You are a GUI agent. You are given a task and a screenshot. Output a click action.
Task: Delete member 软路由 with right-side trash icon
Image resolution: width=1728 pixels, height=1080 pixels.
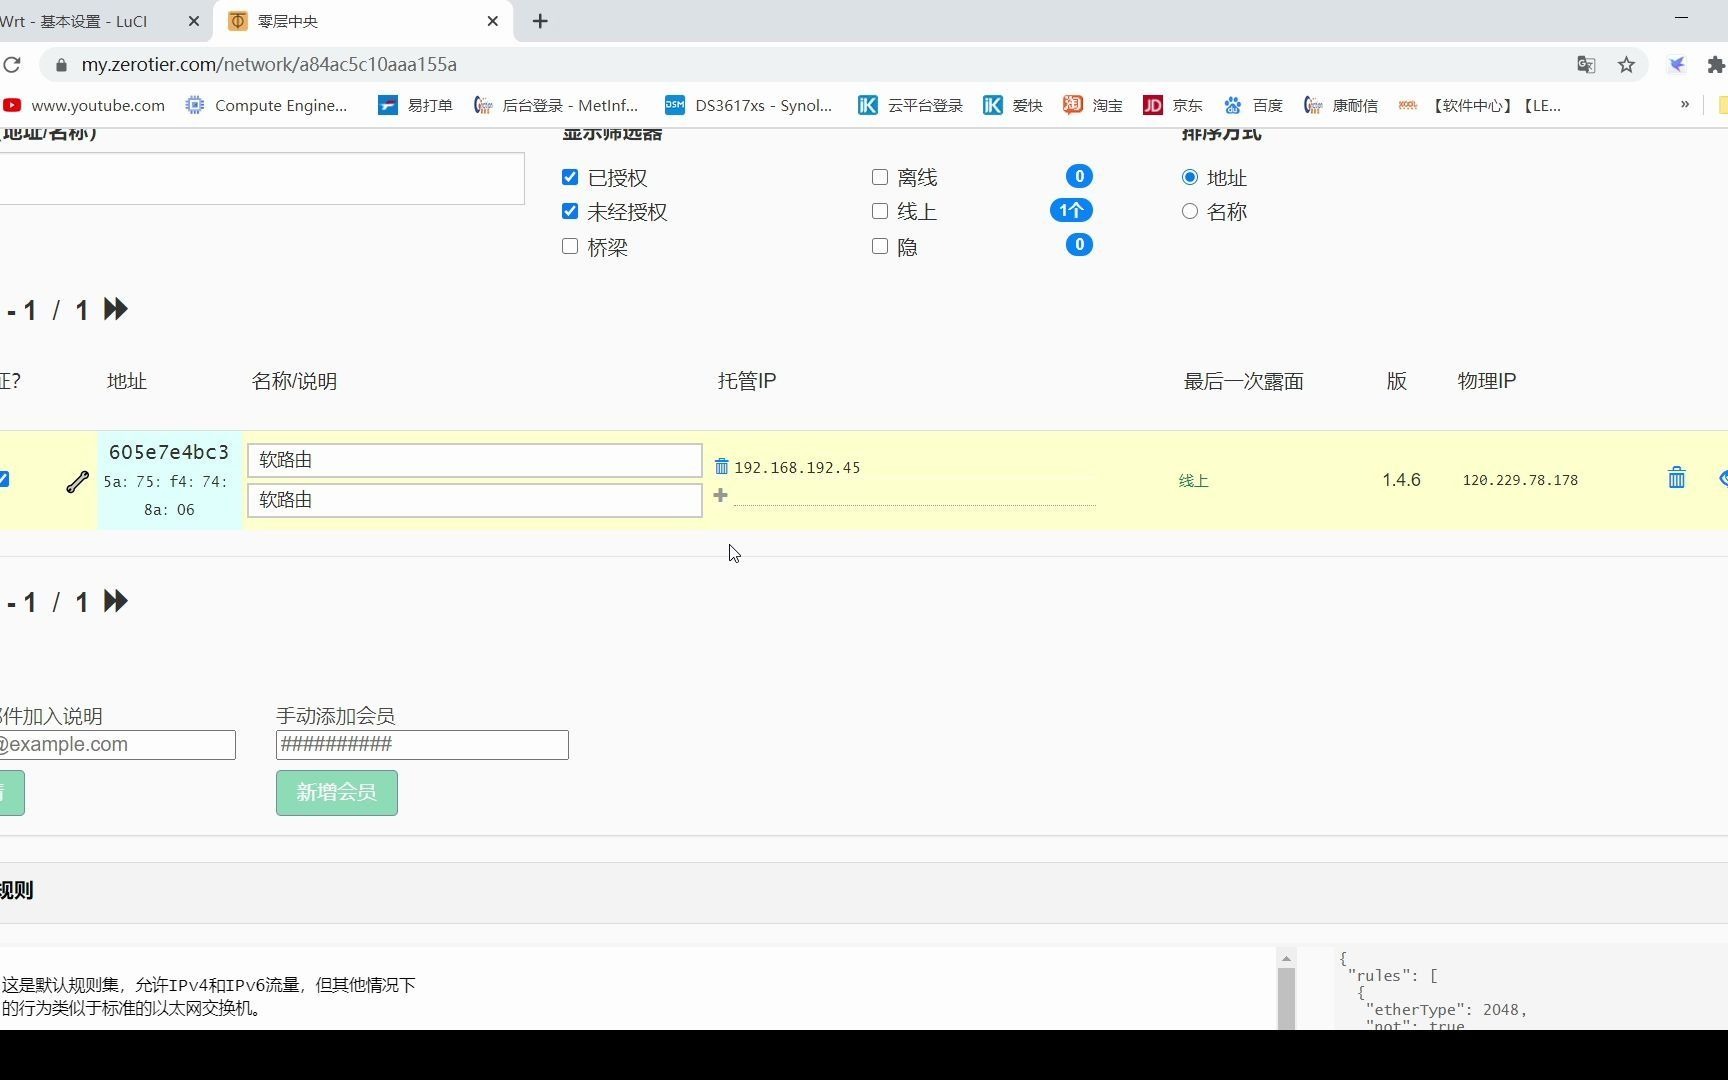click(1677, 478)
